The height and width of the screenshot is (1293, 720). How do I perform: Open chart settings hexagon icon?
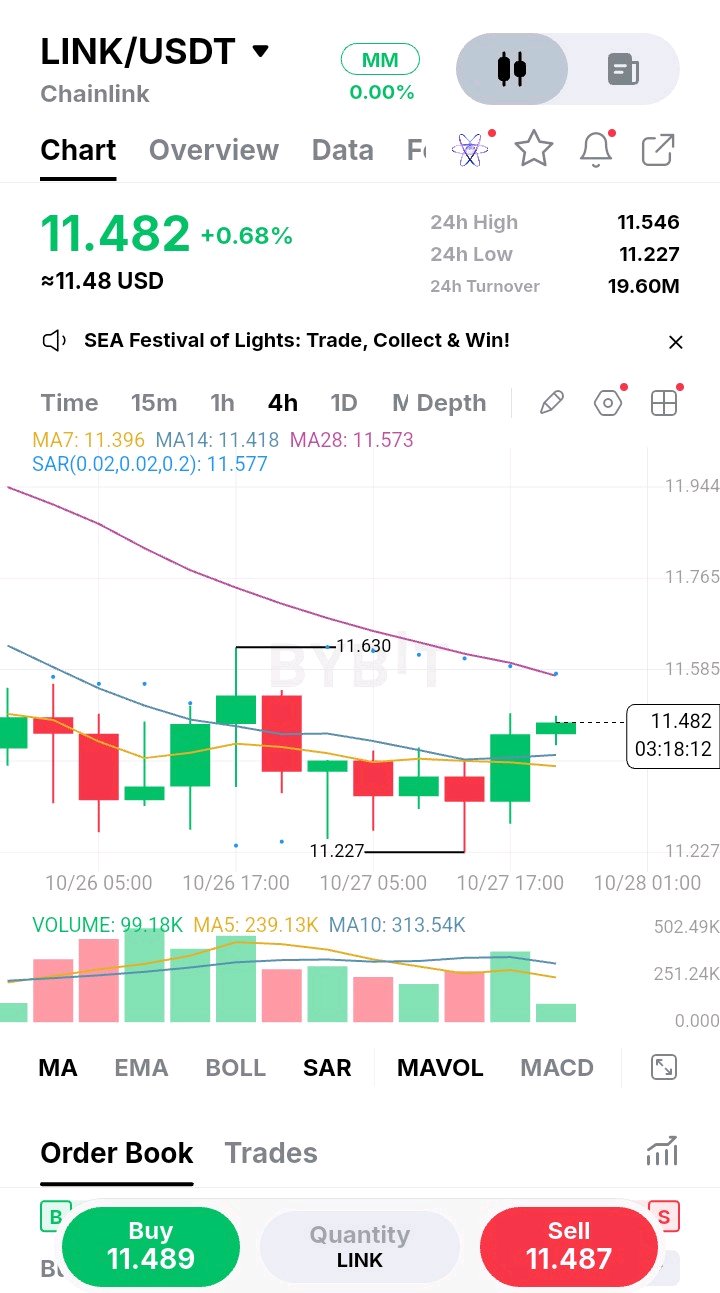coord(608,403)
